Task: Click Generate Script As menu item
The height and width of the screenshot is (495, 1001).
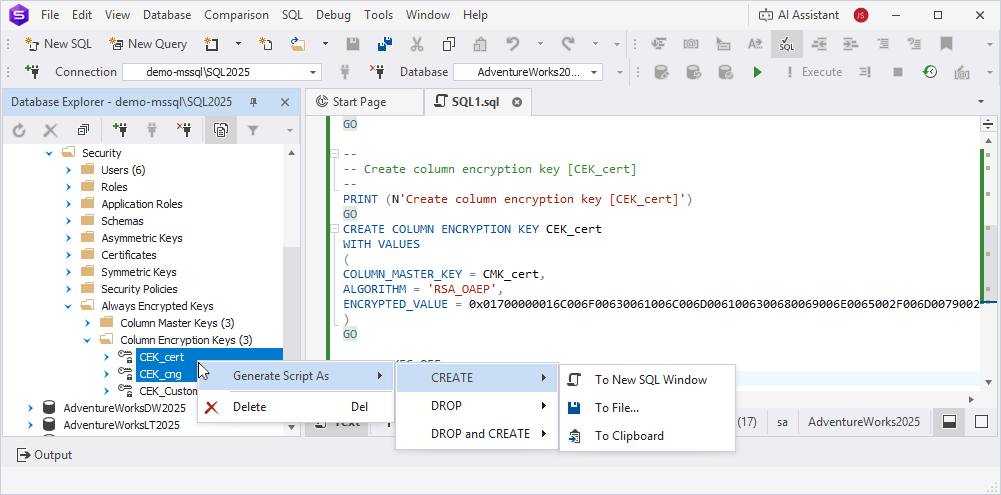Action: [x=296, y=376]
